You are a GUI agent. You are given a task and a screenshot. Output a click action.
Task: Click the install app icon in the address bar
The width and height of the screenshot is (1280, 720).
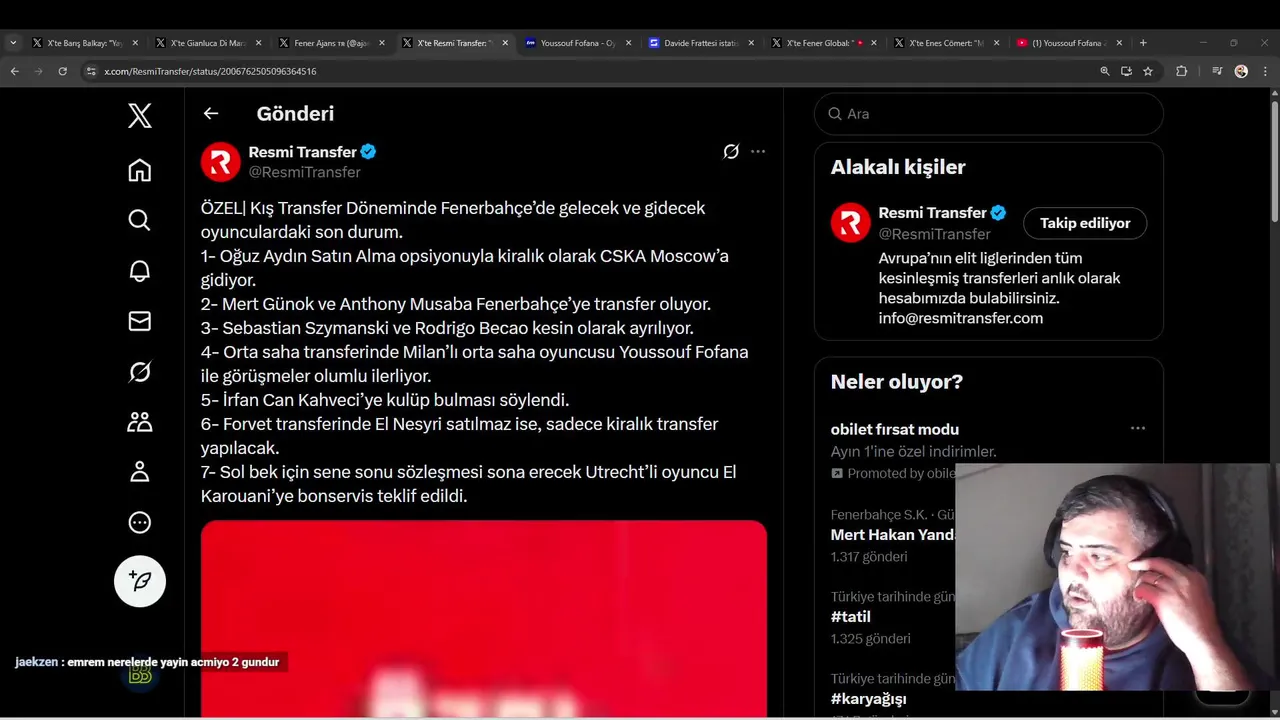click(1126, 71)
